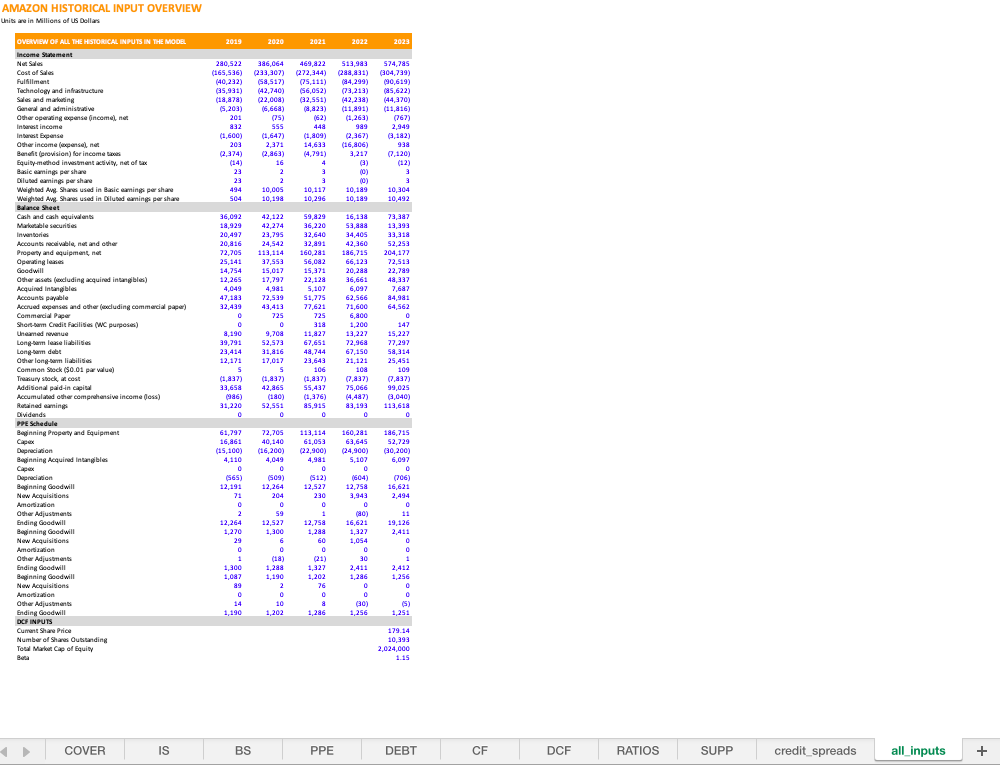Image resolution: width=1000 pixels, height=765 pixels.
Task: Click the Balance Sheet section heading
Action: point(38,208)
